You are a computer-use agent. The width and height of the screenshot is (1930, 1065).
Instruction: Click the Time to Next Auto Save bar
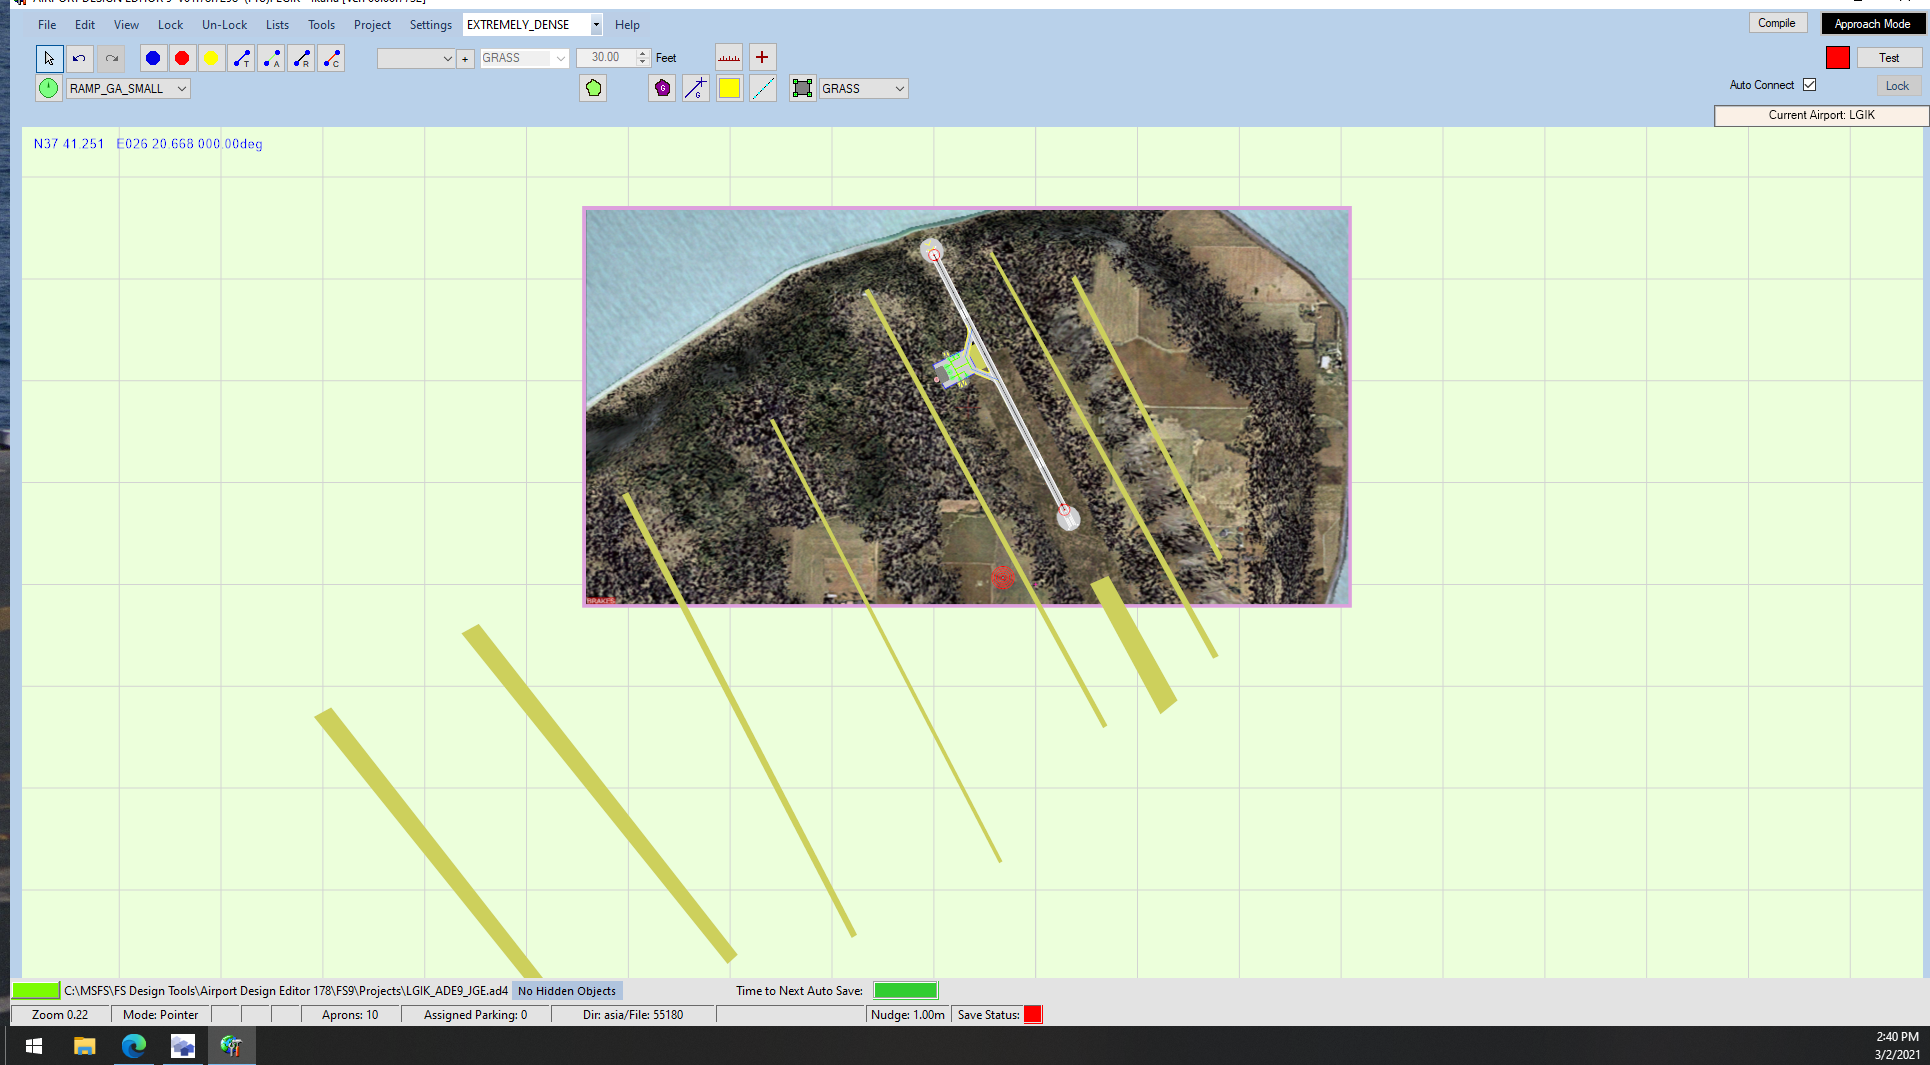905,991
